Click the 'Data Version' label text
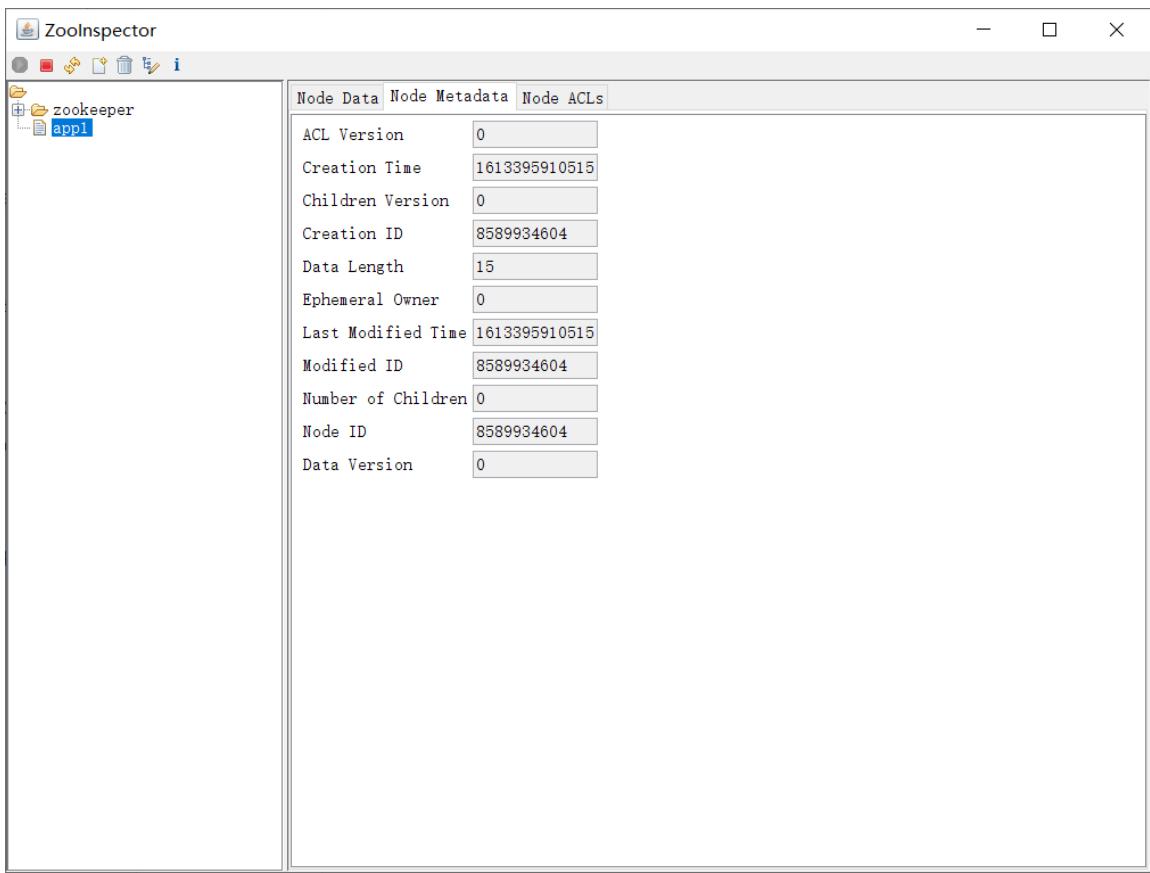The height and width of the screenshot is (873, 1150). [x=357, y=465]
